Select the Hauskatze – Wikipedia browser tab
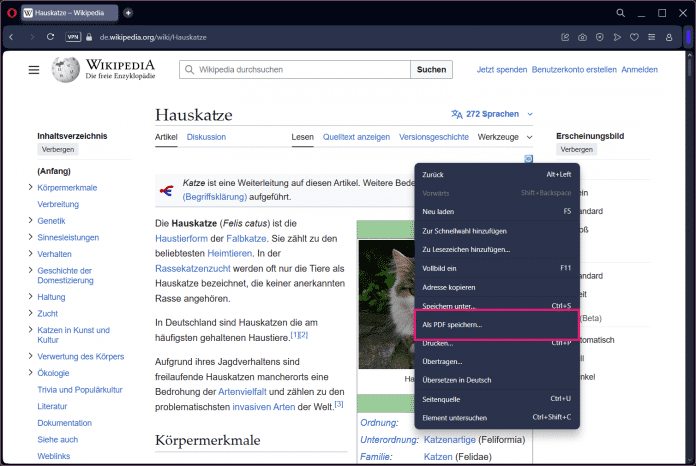The width and height of the screenshot is (696, 466). pyautogui.click(x=69, y=13)
